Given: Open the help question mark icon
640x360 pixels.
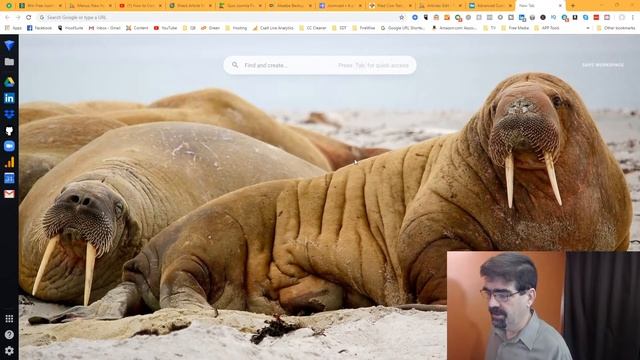Looking at the screenshot, I should click(9, 335).
